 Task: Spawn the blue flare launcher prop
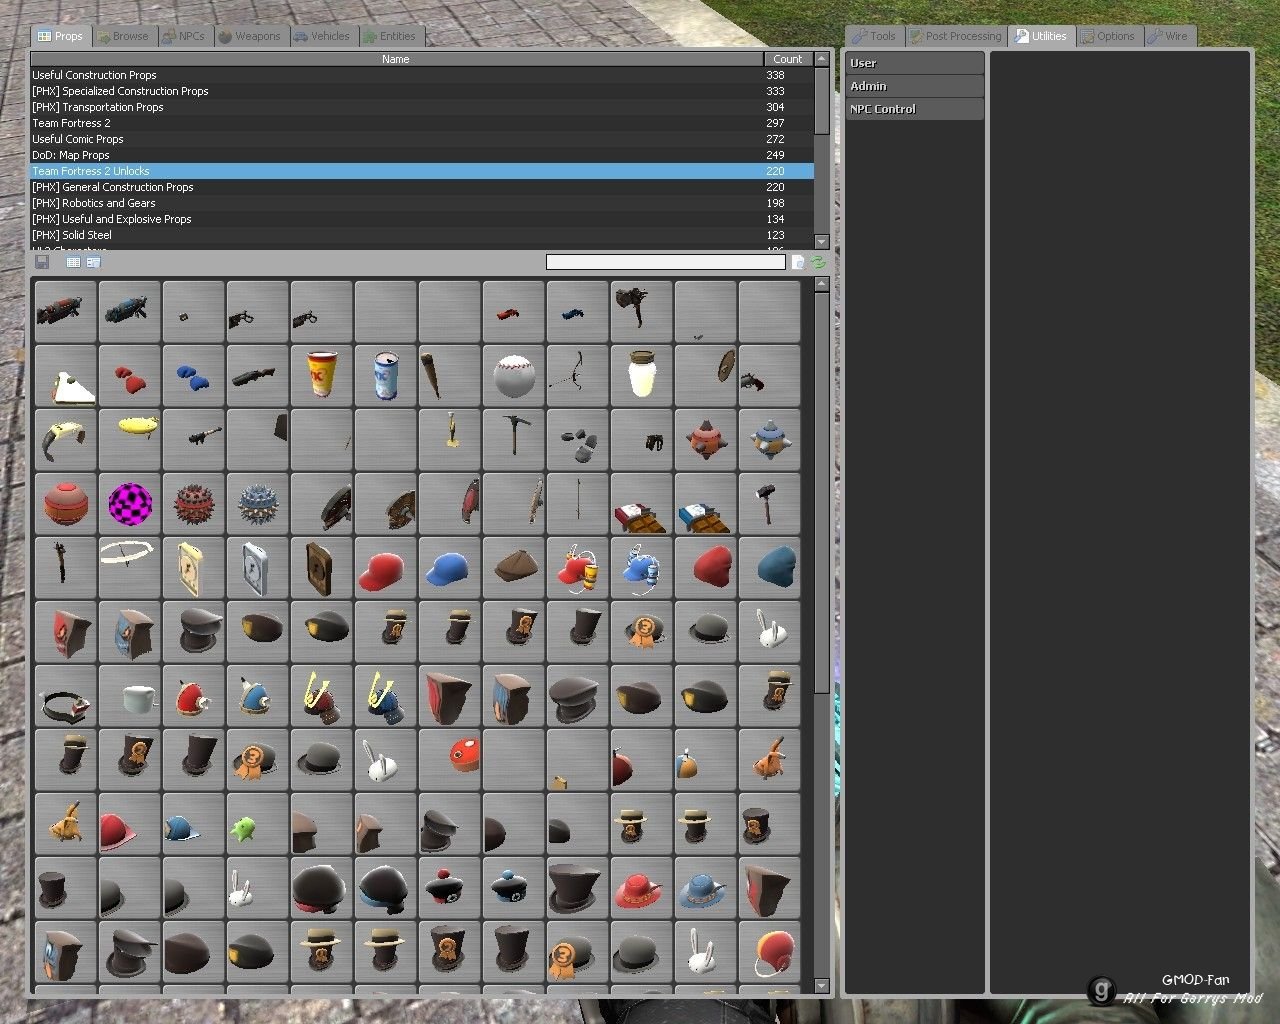[577, 312]
